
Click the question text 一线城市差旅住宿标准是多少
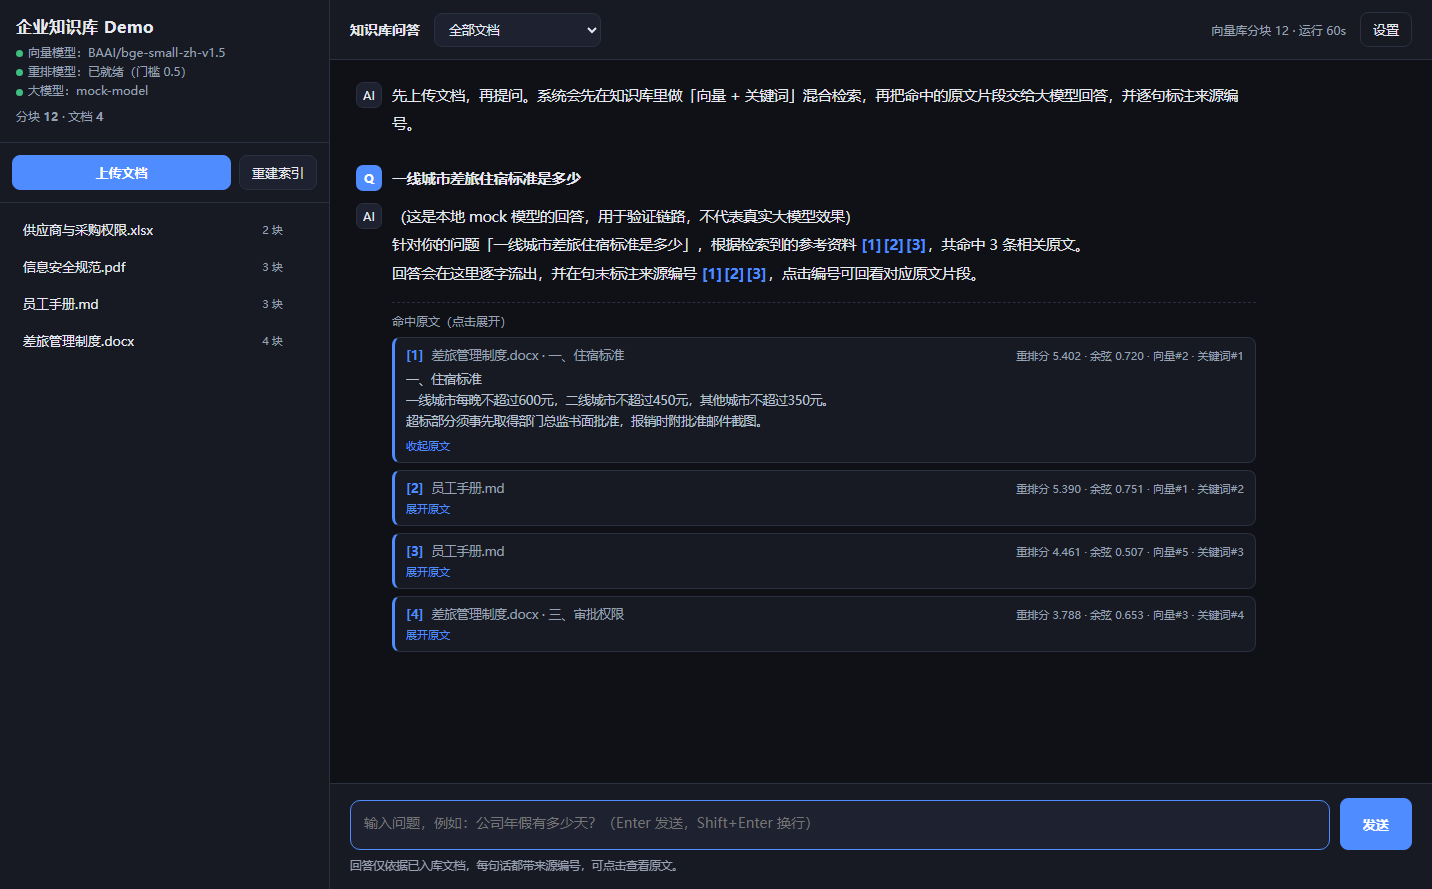(x=486, y=178)
